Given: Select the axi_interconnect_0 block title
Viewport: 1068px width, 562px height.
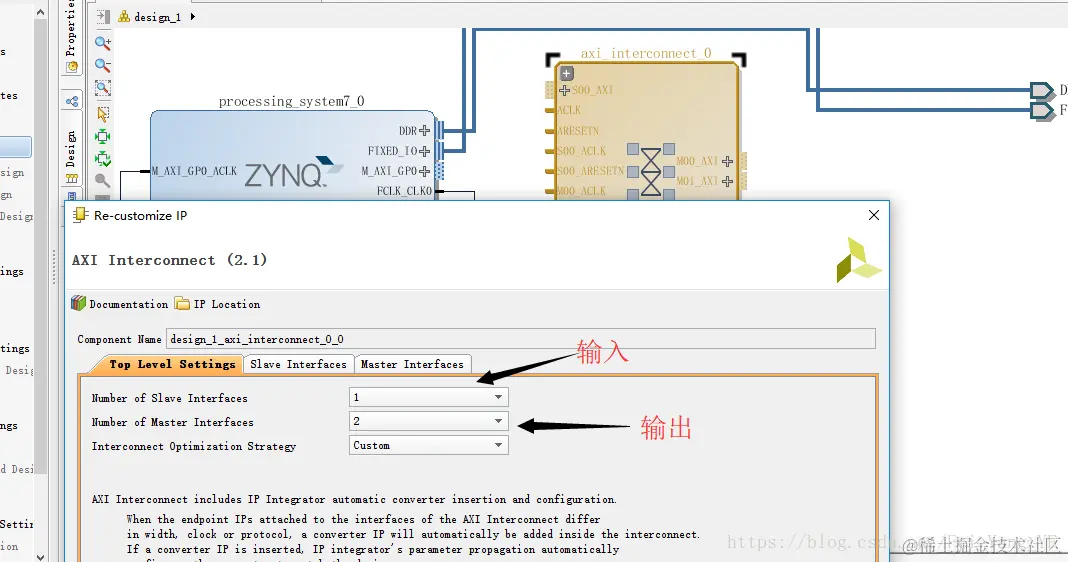Looking at the screenshot, I should (646, 53).
